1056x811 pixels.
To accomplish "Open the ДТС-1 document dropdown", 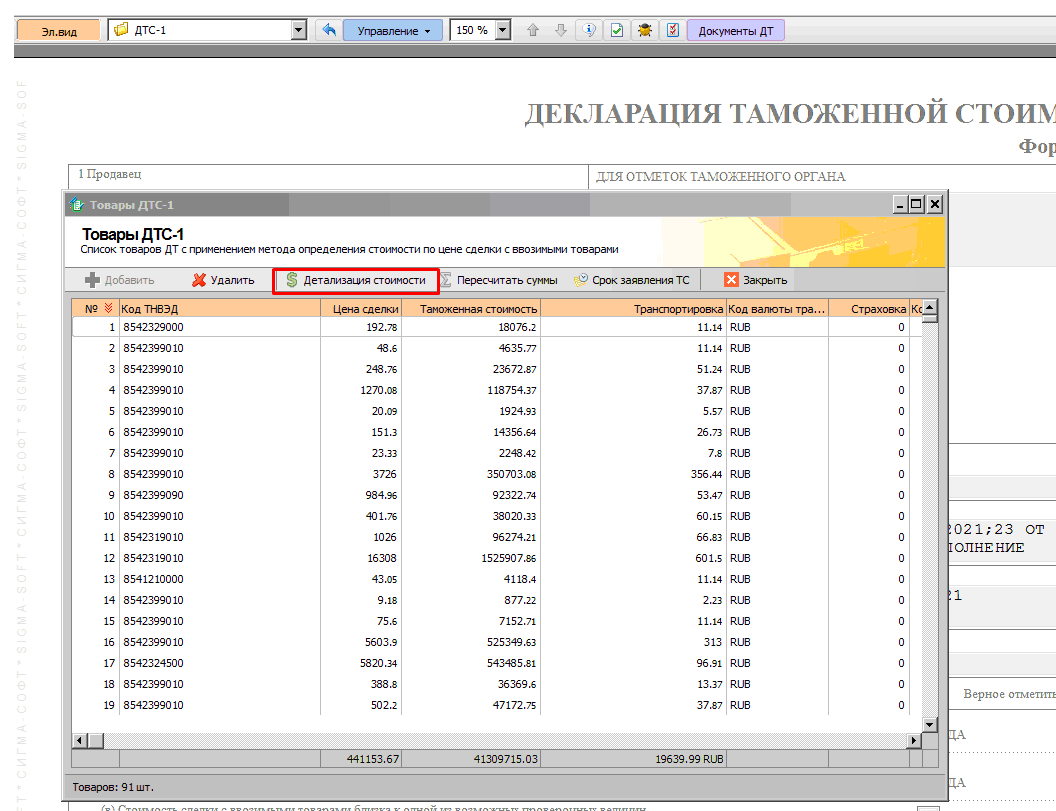I will pos(299,30).
